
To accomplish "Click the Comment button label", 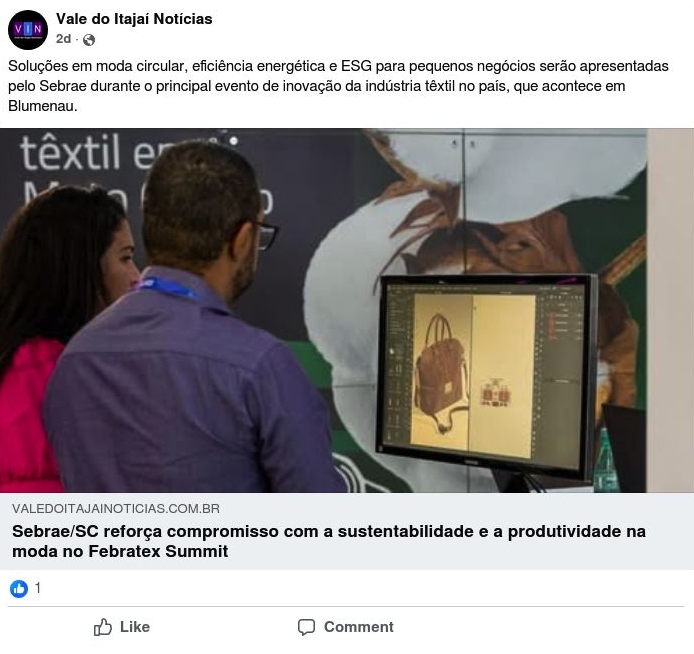I will point(359,627).
